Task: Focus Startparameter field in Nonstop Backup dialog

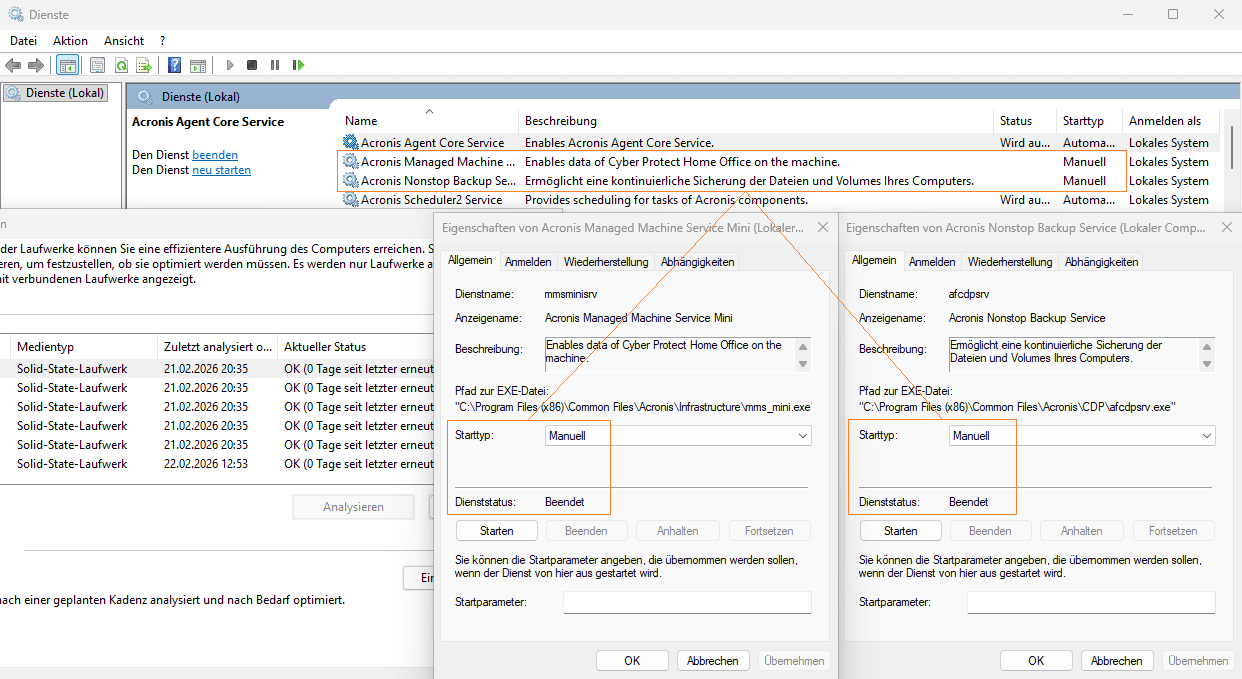Action: [1091, 602]
